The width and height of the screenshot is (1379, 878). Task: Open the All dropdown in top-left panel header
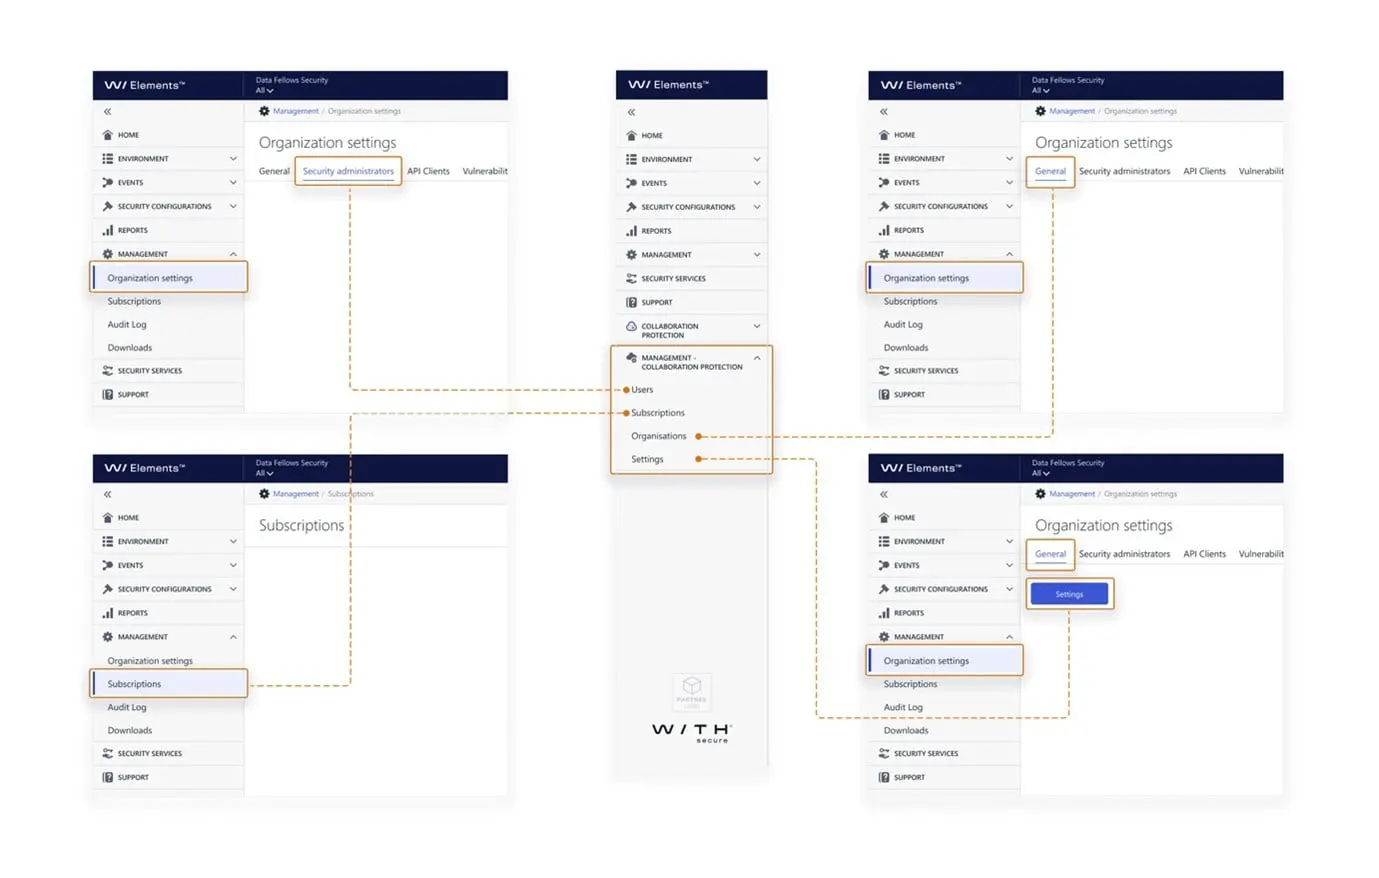264,91
